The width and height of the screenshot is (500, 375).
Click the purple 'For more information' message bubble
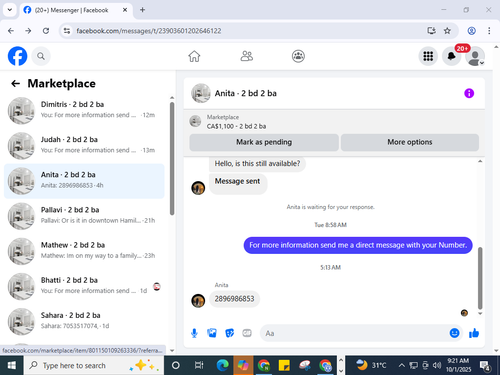[x=358, y=245]
